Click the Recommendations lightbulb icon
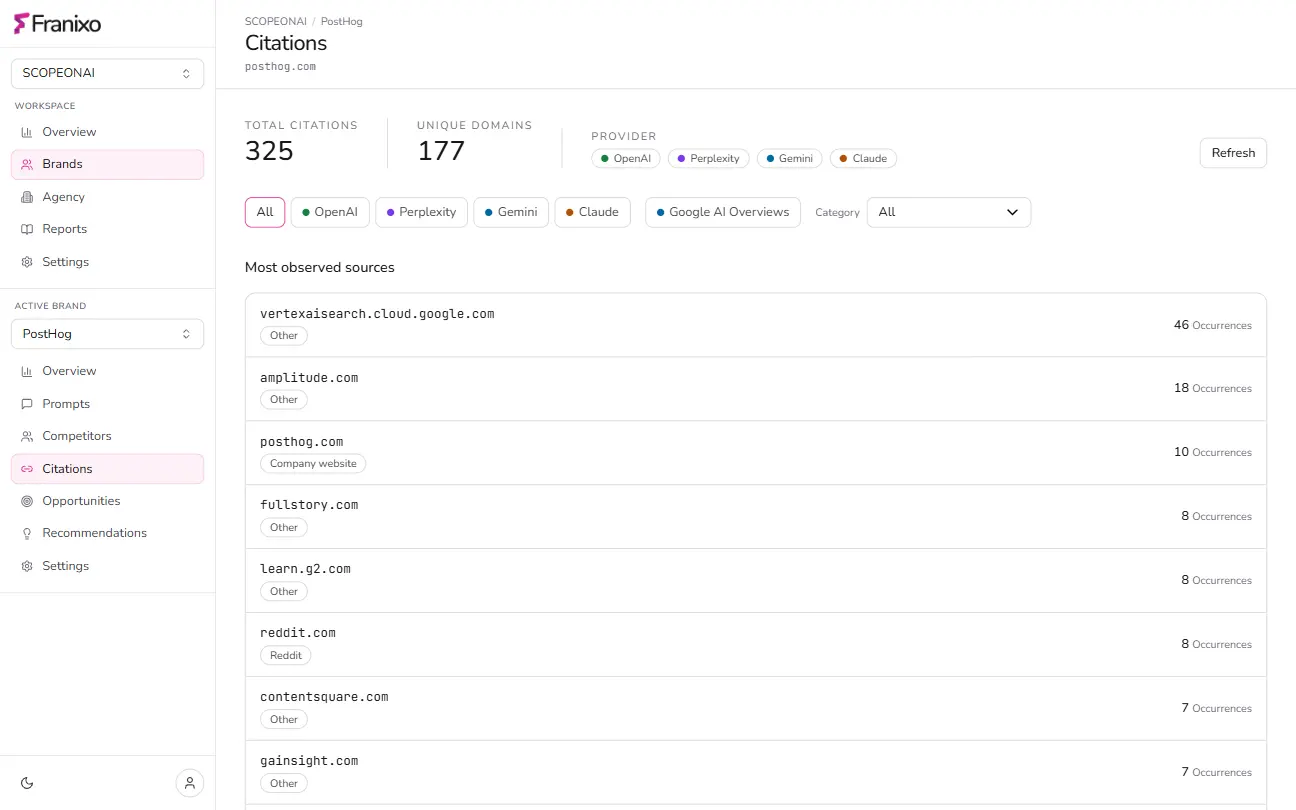 tap(27, 533)
